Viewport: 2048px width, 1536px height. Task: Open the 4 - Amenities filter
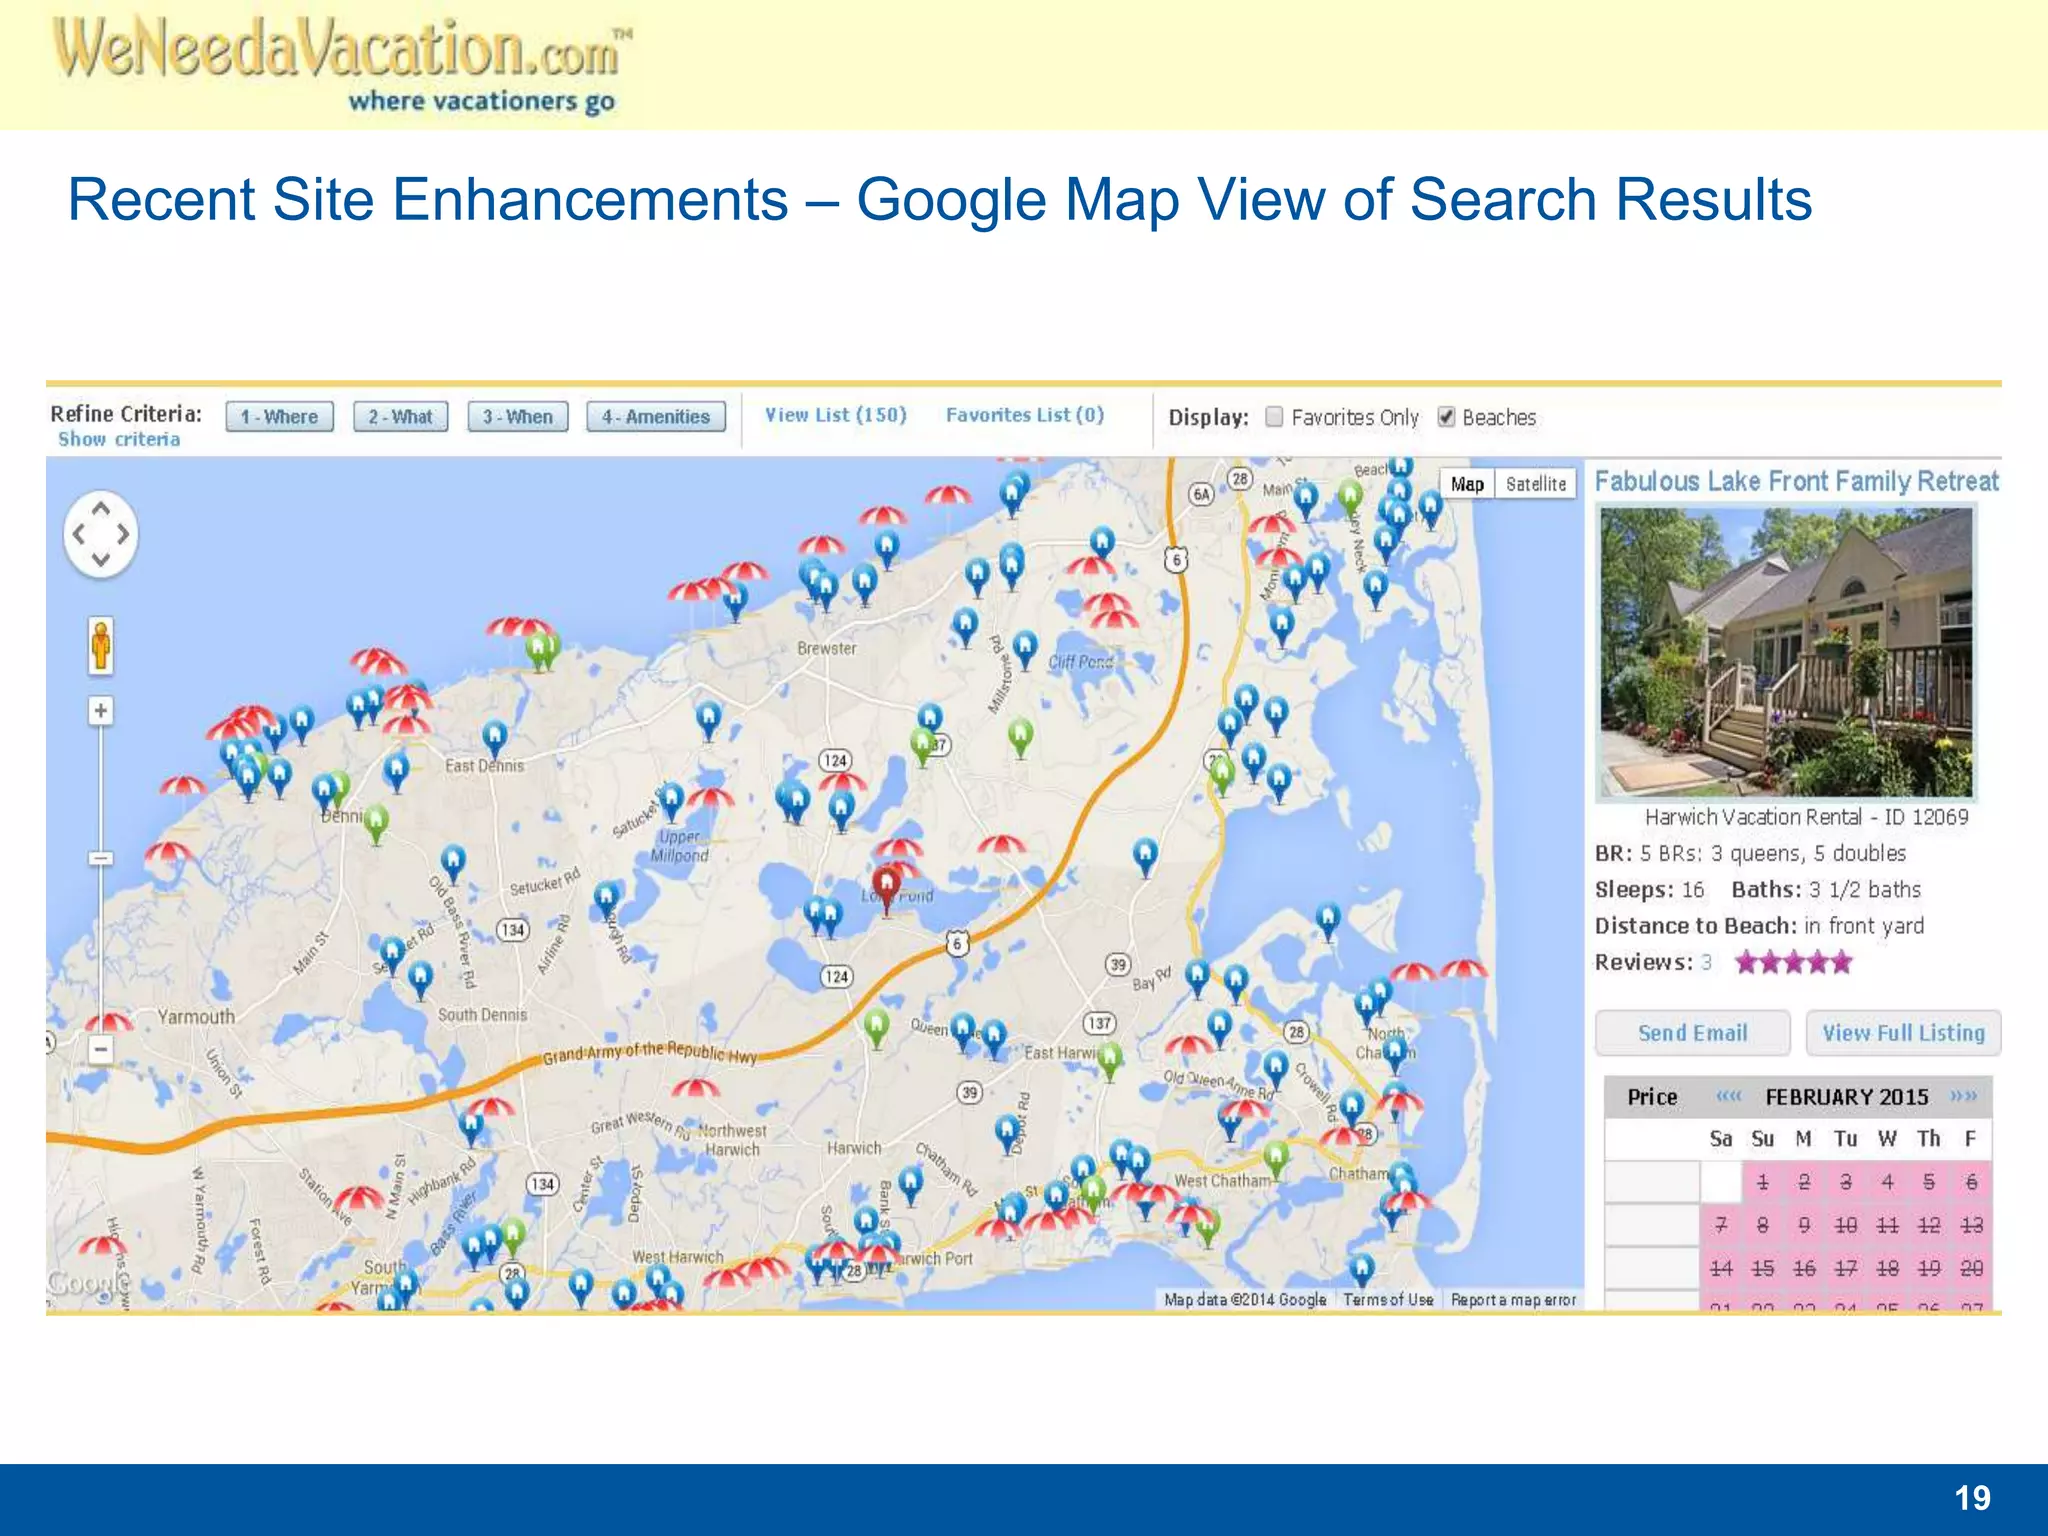pyautogui.click(x=655, y=416)
